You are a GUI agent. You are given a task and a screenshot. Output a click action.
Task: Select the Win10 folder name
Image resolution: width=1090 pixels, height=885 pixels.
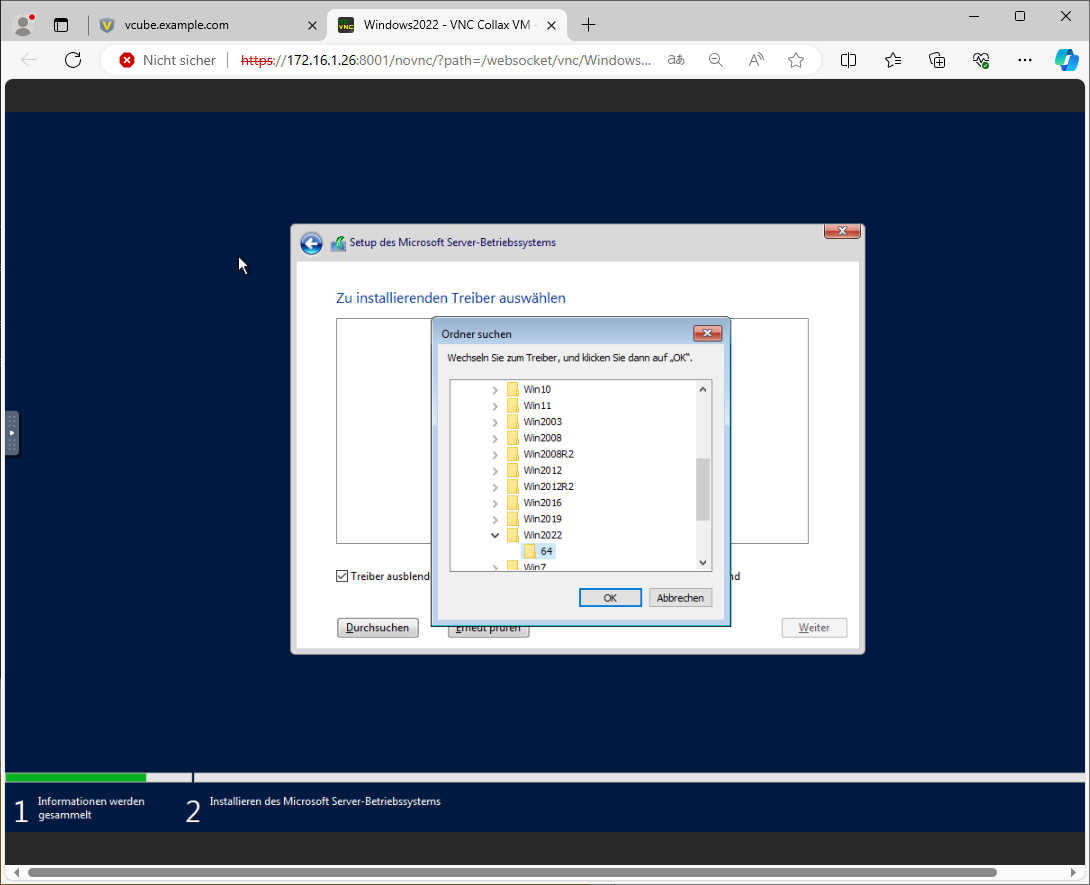[x=537, y=390]
